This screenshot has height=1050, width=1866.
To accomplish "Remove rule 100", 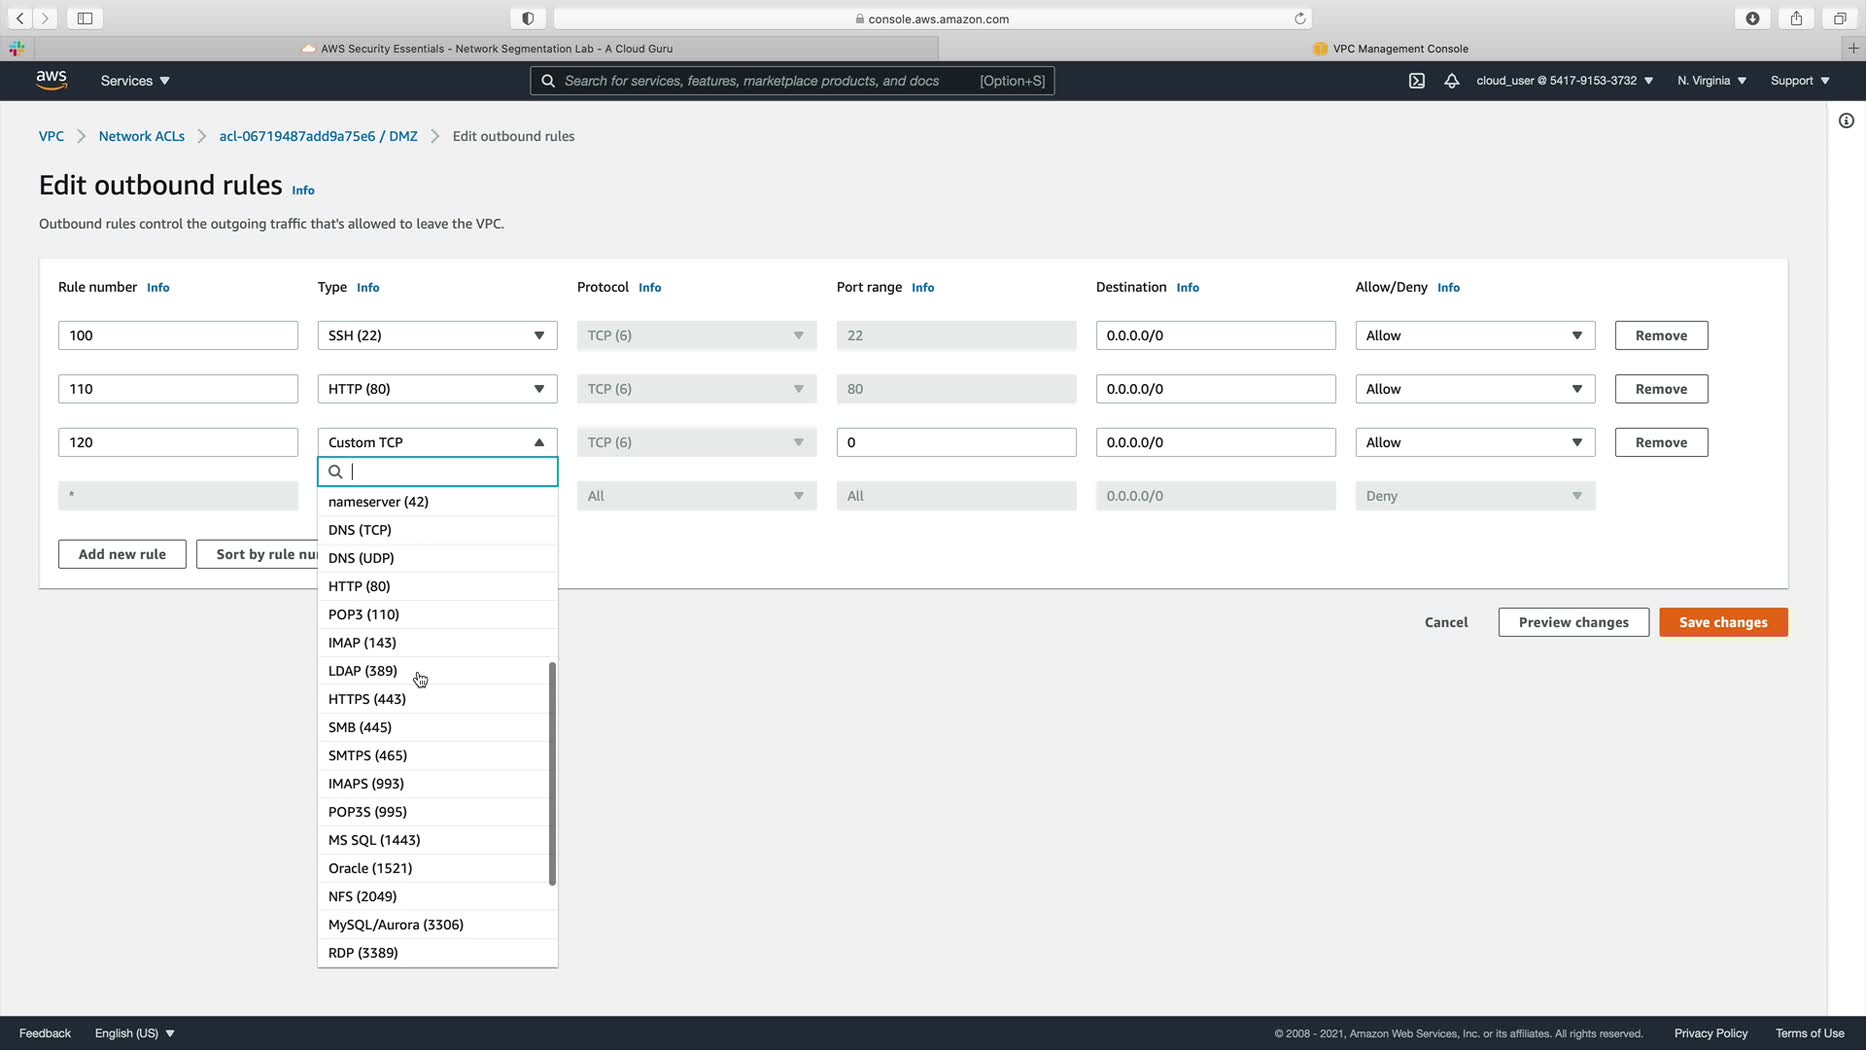I will (x=1661, y=335).
